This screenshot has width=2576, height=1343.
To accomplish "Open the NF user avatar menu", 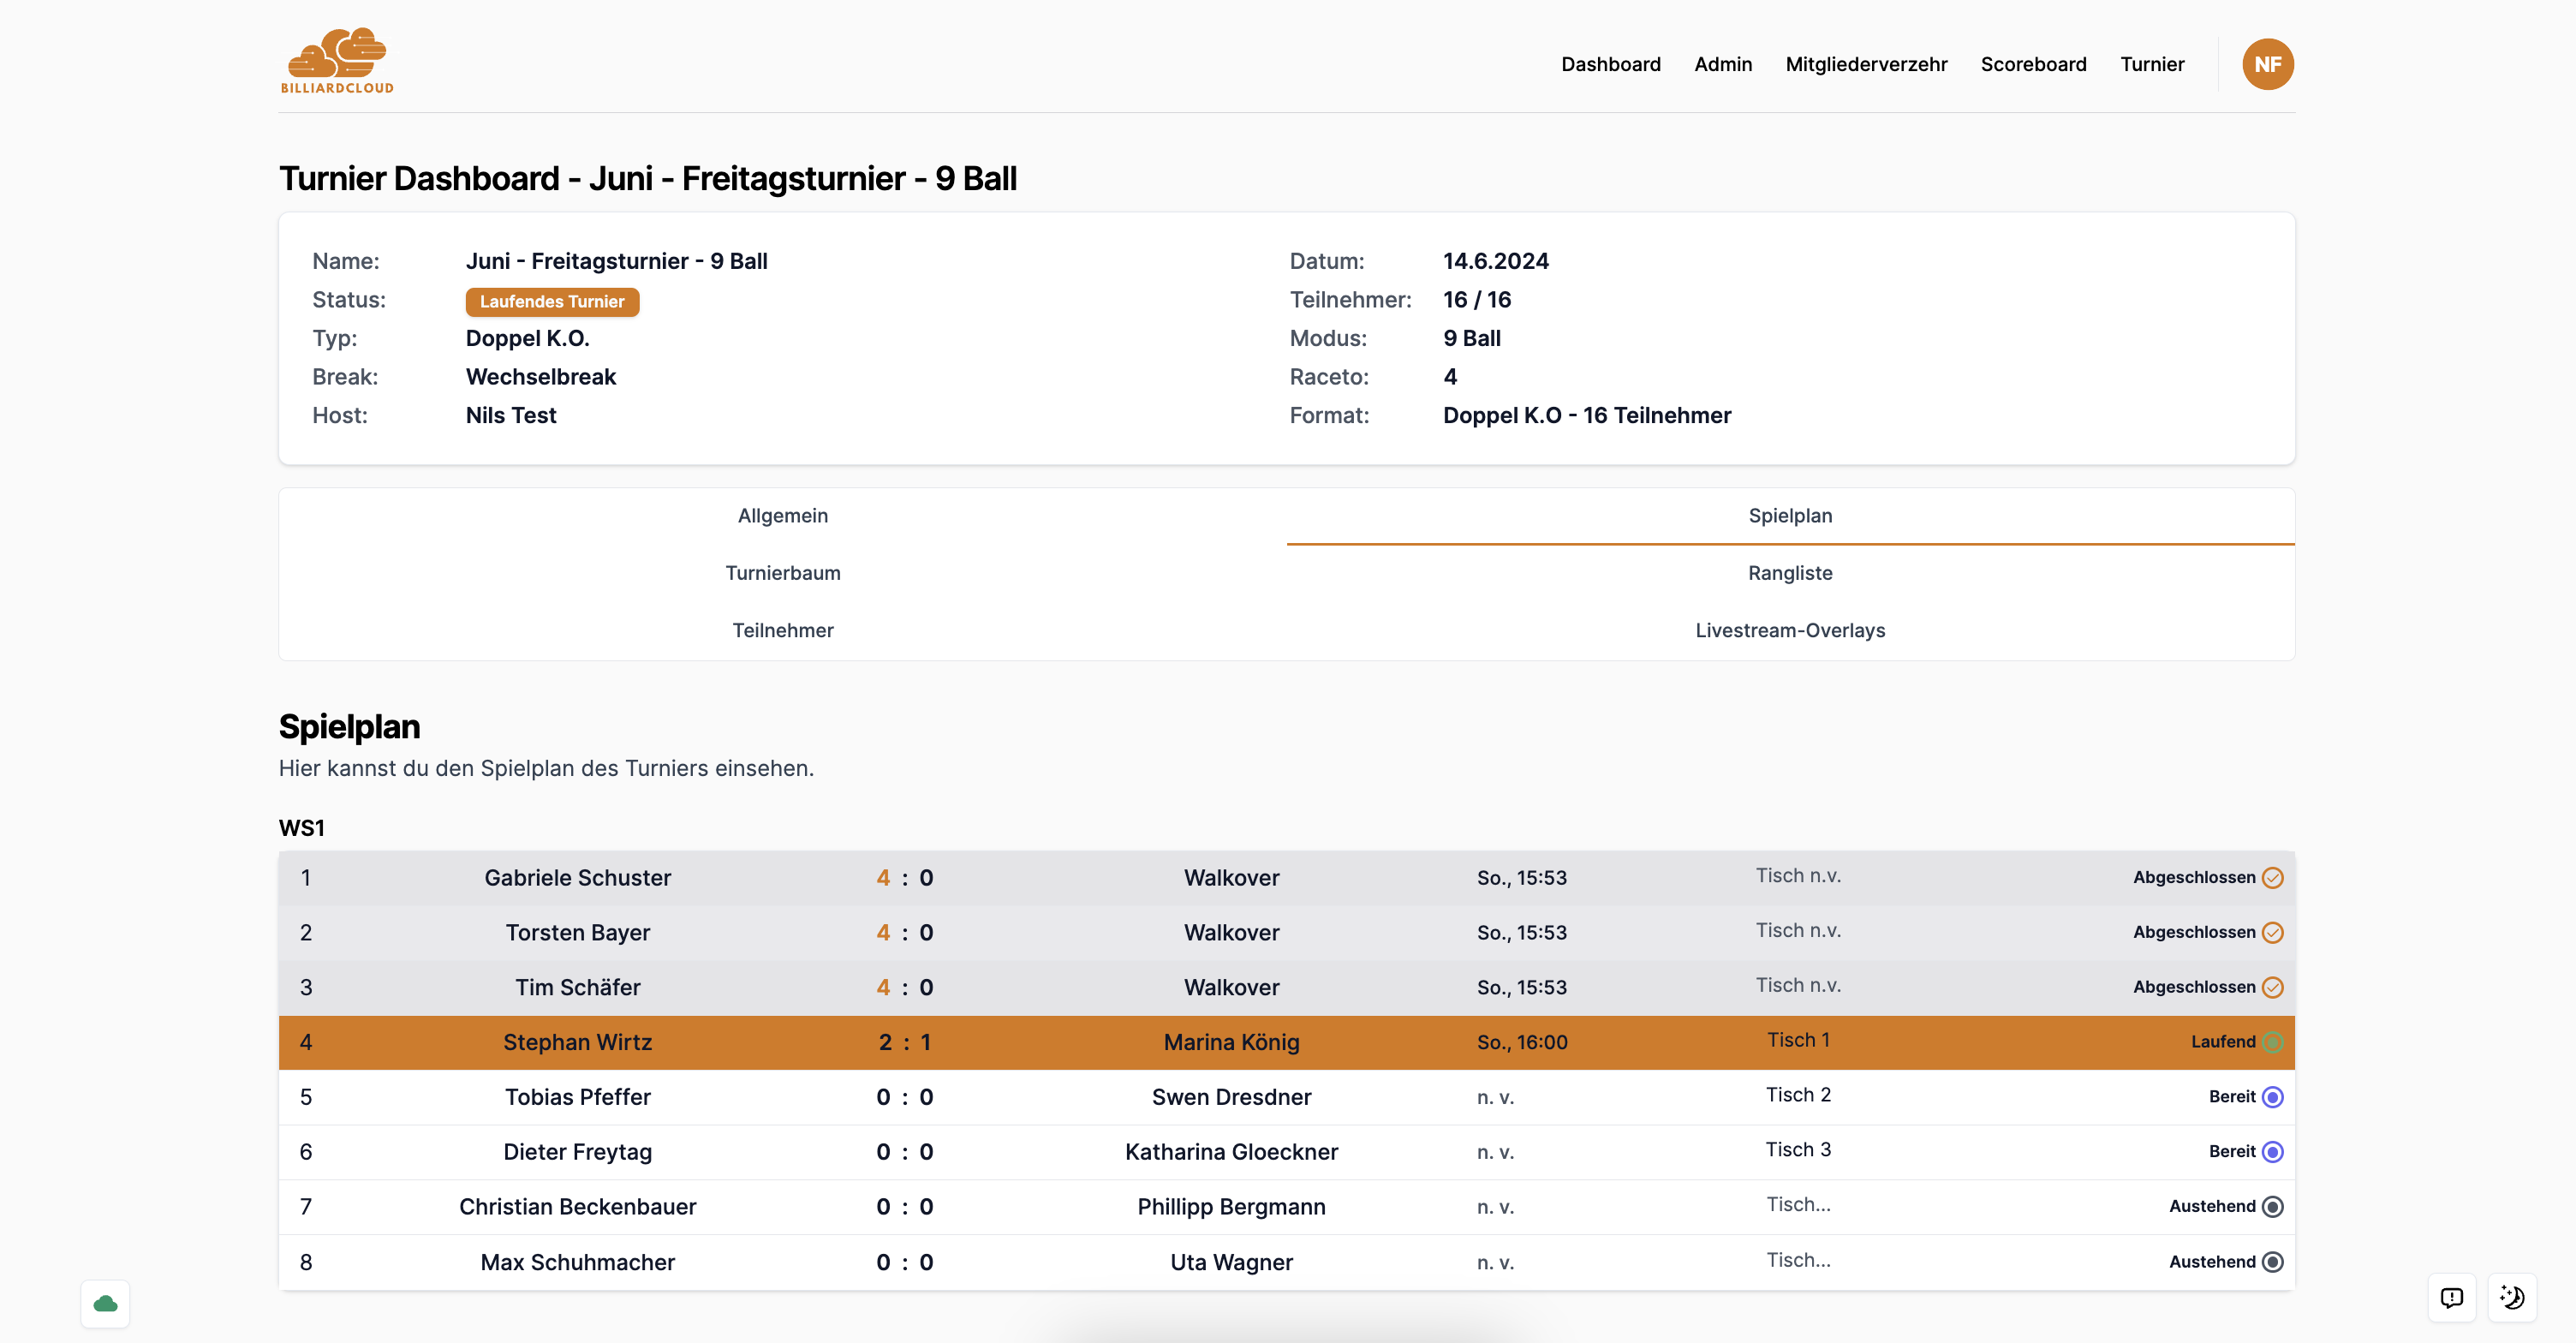I will [2266, 64].
